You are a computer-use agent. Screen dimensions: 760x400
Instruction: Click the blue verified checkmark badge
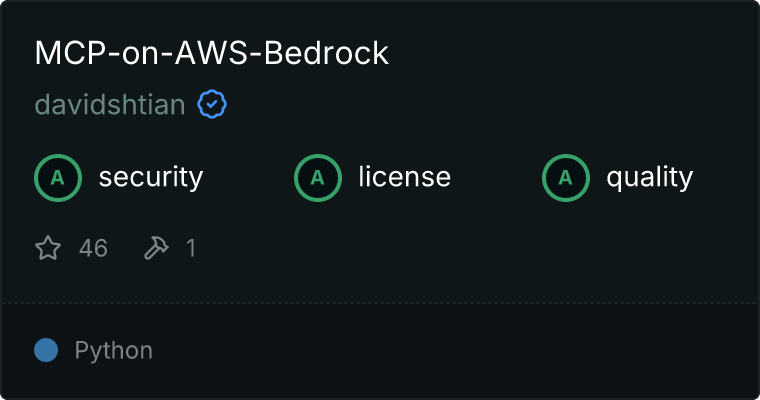click(212, 104)
